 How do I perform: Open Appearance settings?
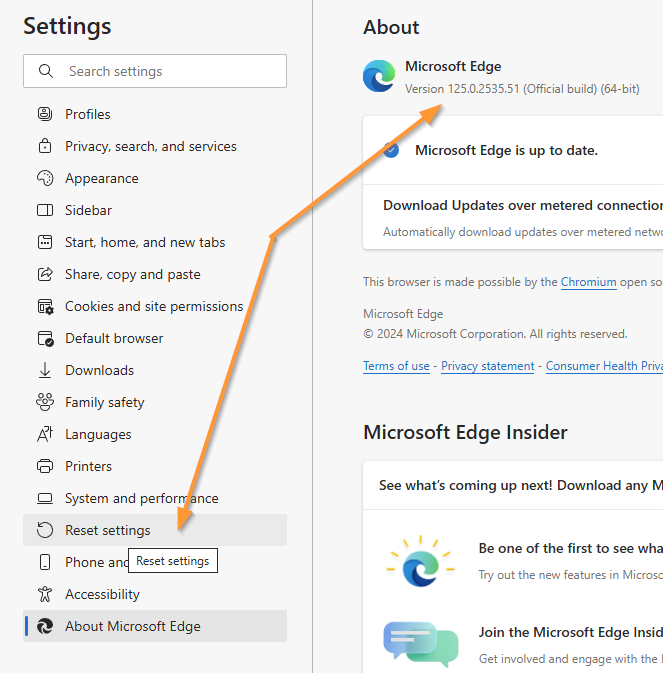(x=102, y=178)
